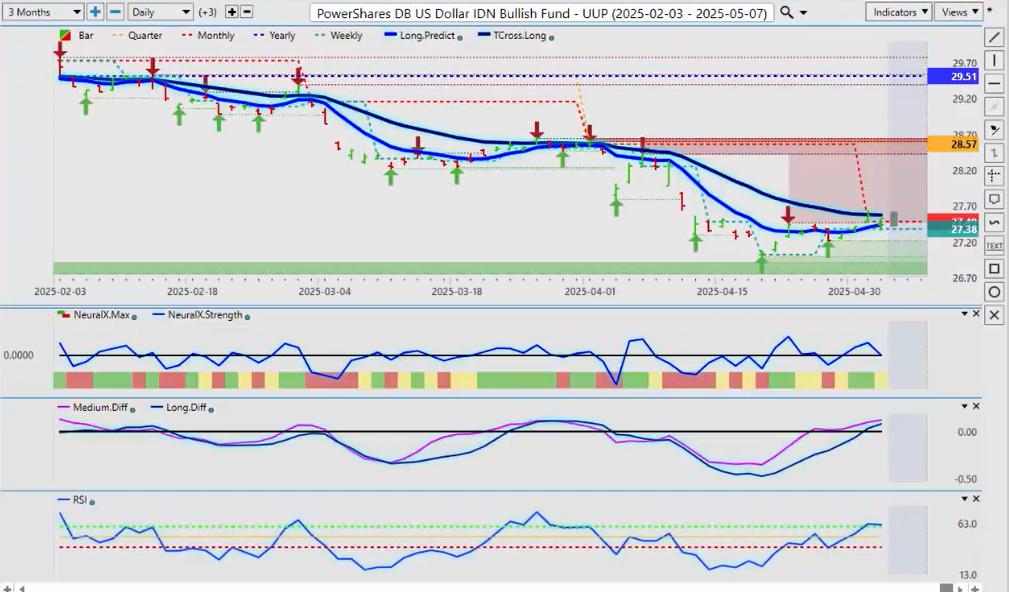Decrease the time span with blue minus
Screen dimensions: 1009x592
[x=115, y=12]
